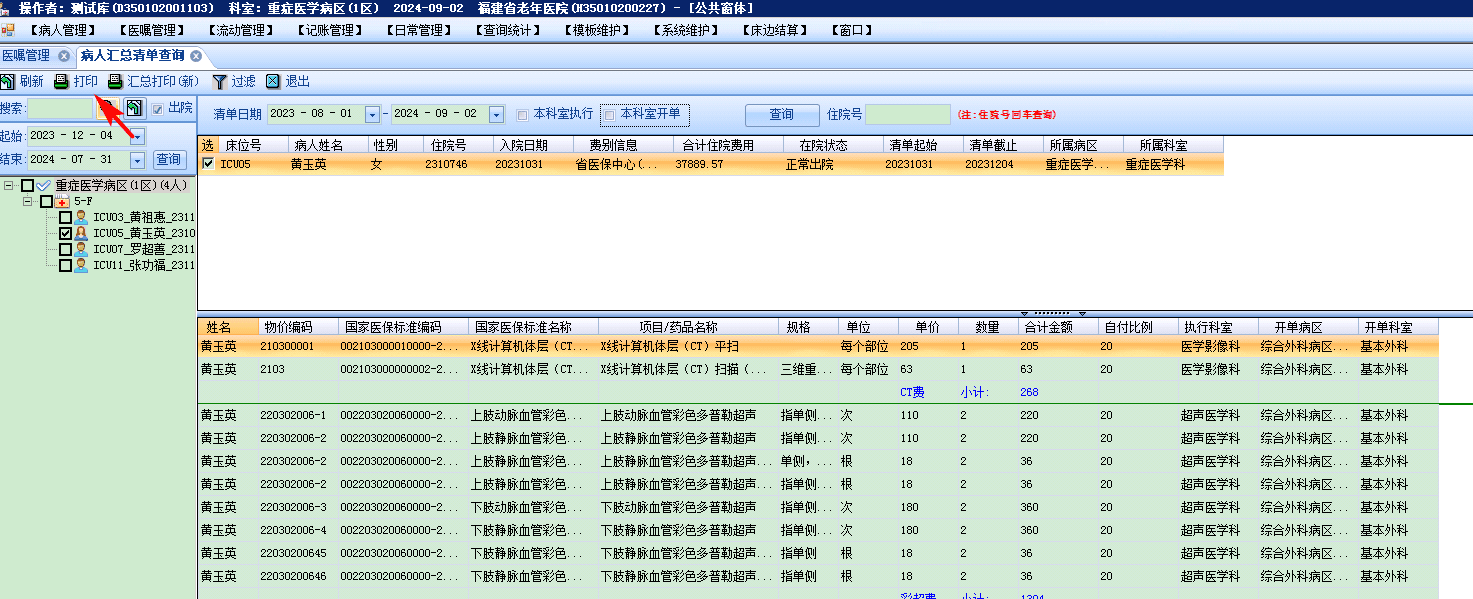Click the 220302006-3 price code cell
The image size is (1473, 599).
[298, 507]
